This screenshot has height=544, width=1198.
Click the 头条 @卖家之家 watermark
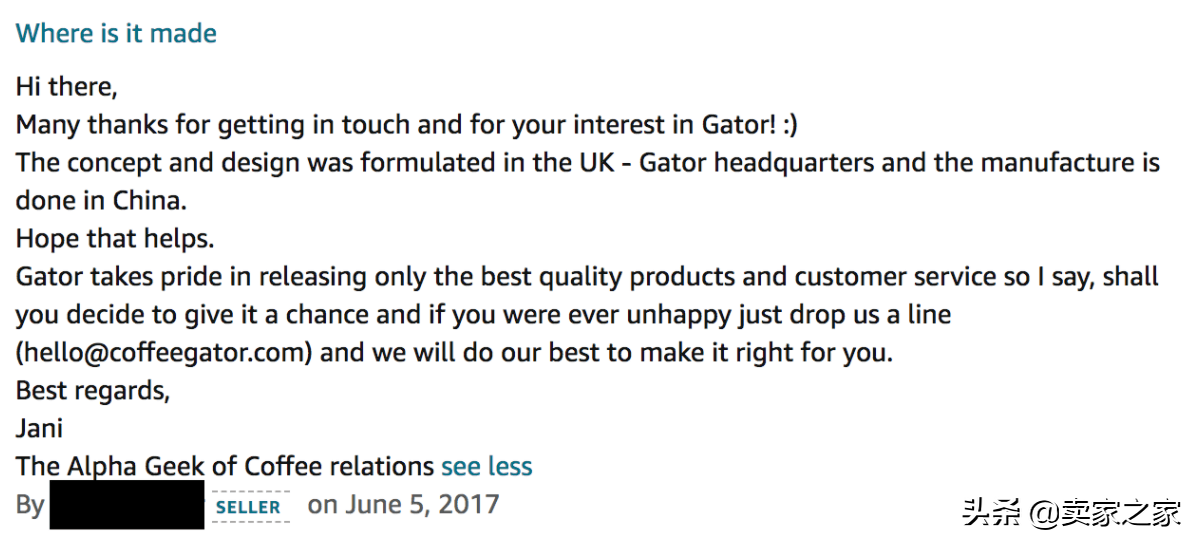(1072, 513)
